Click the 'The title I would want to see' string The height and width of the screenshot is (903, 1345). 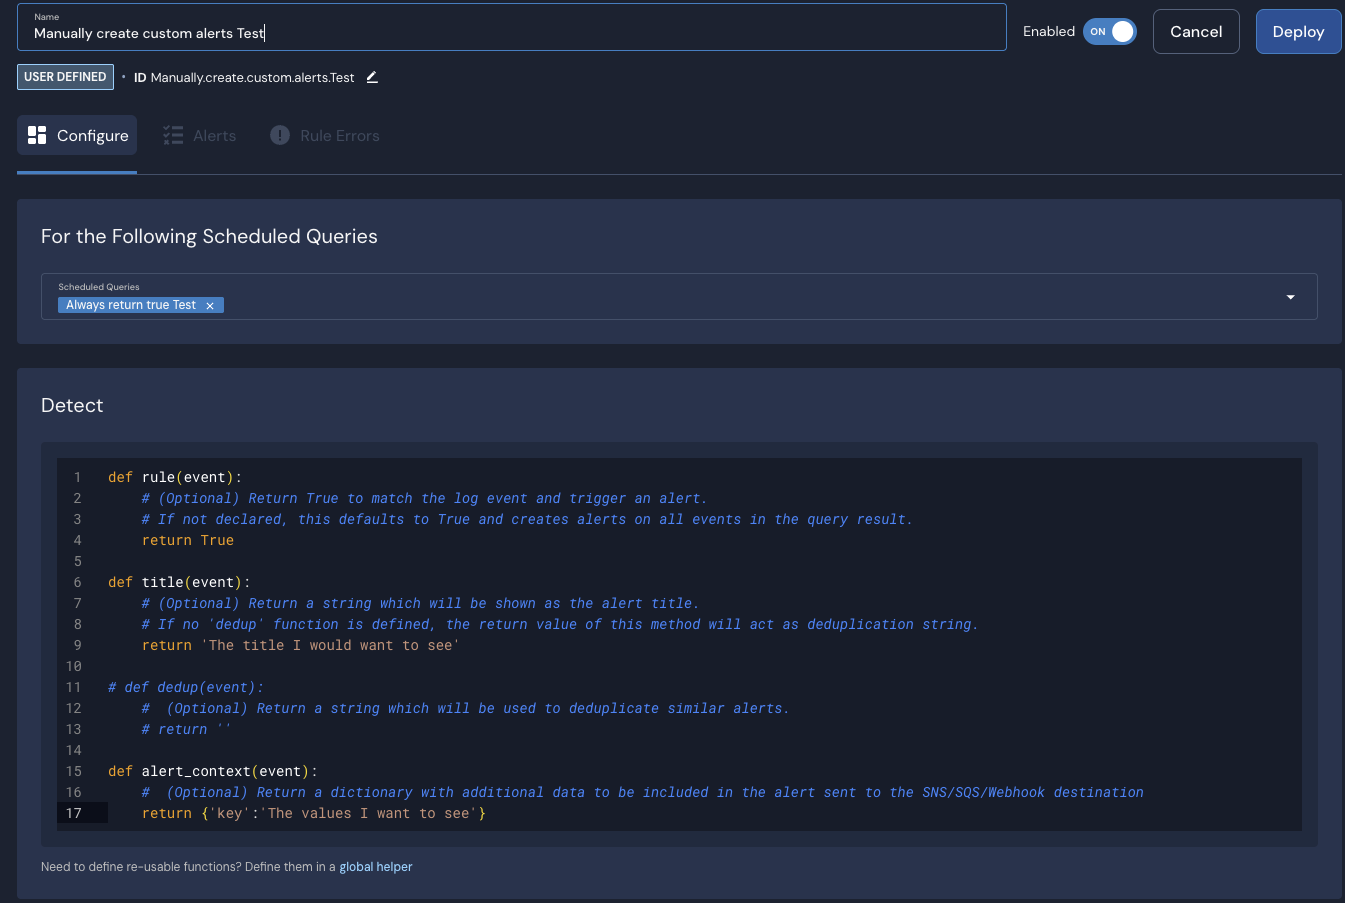pos(330,645)
